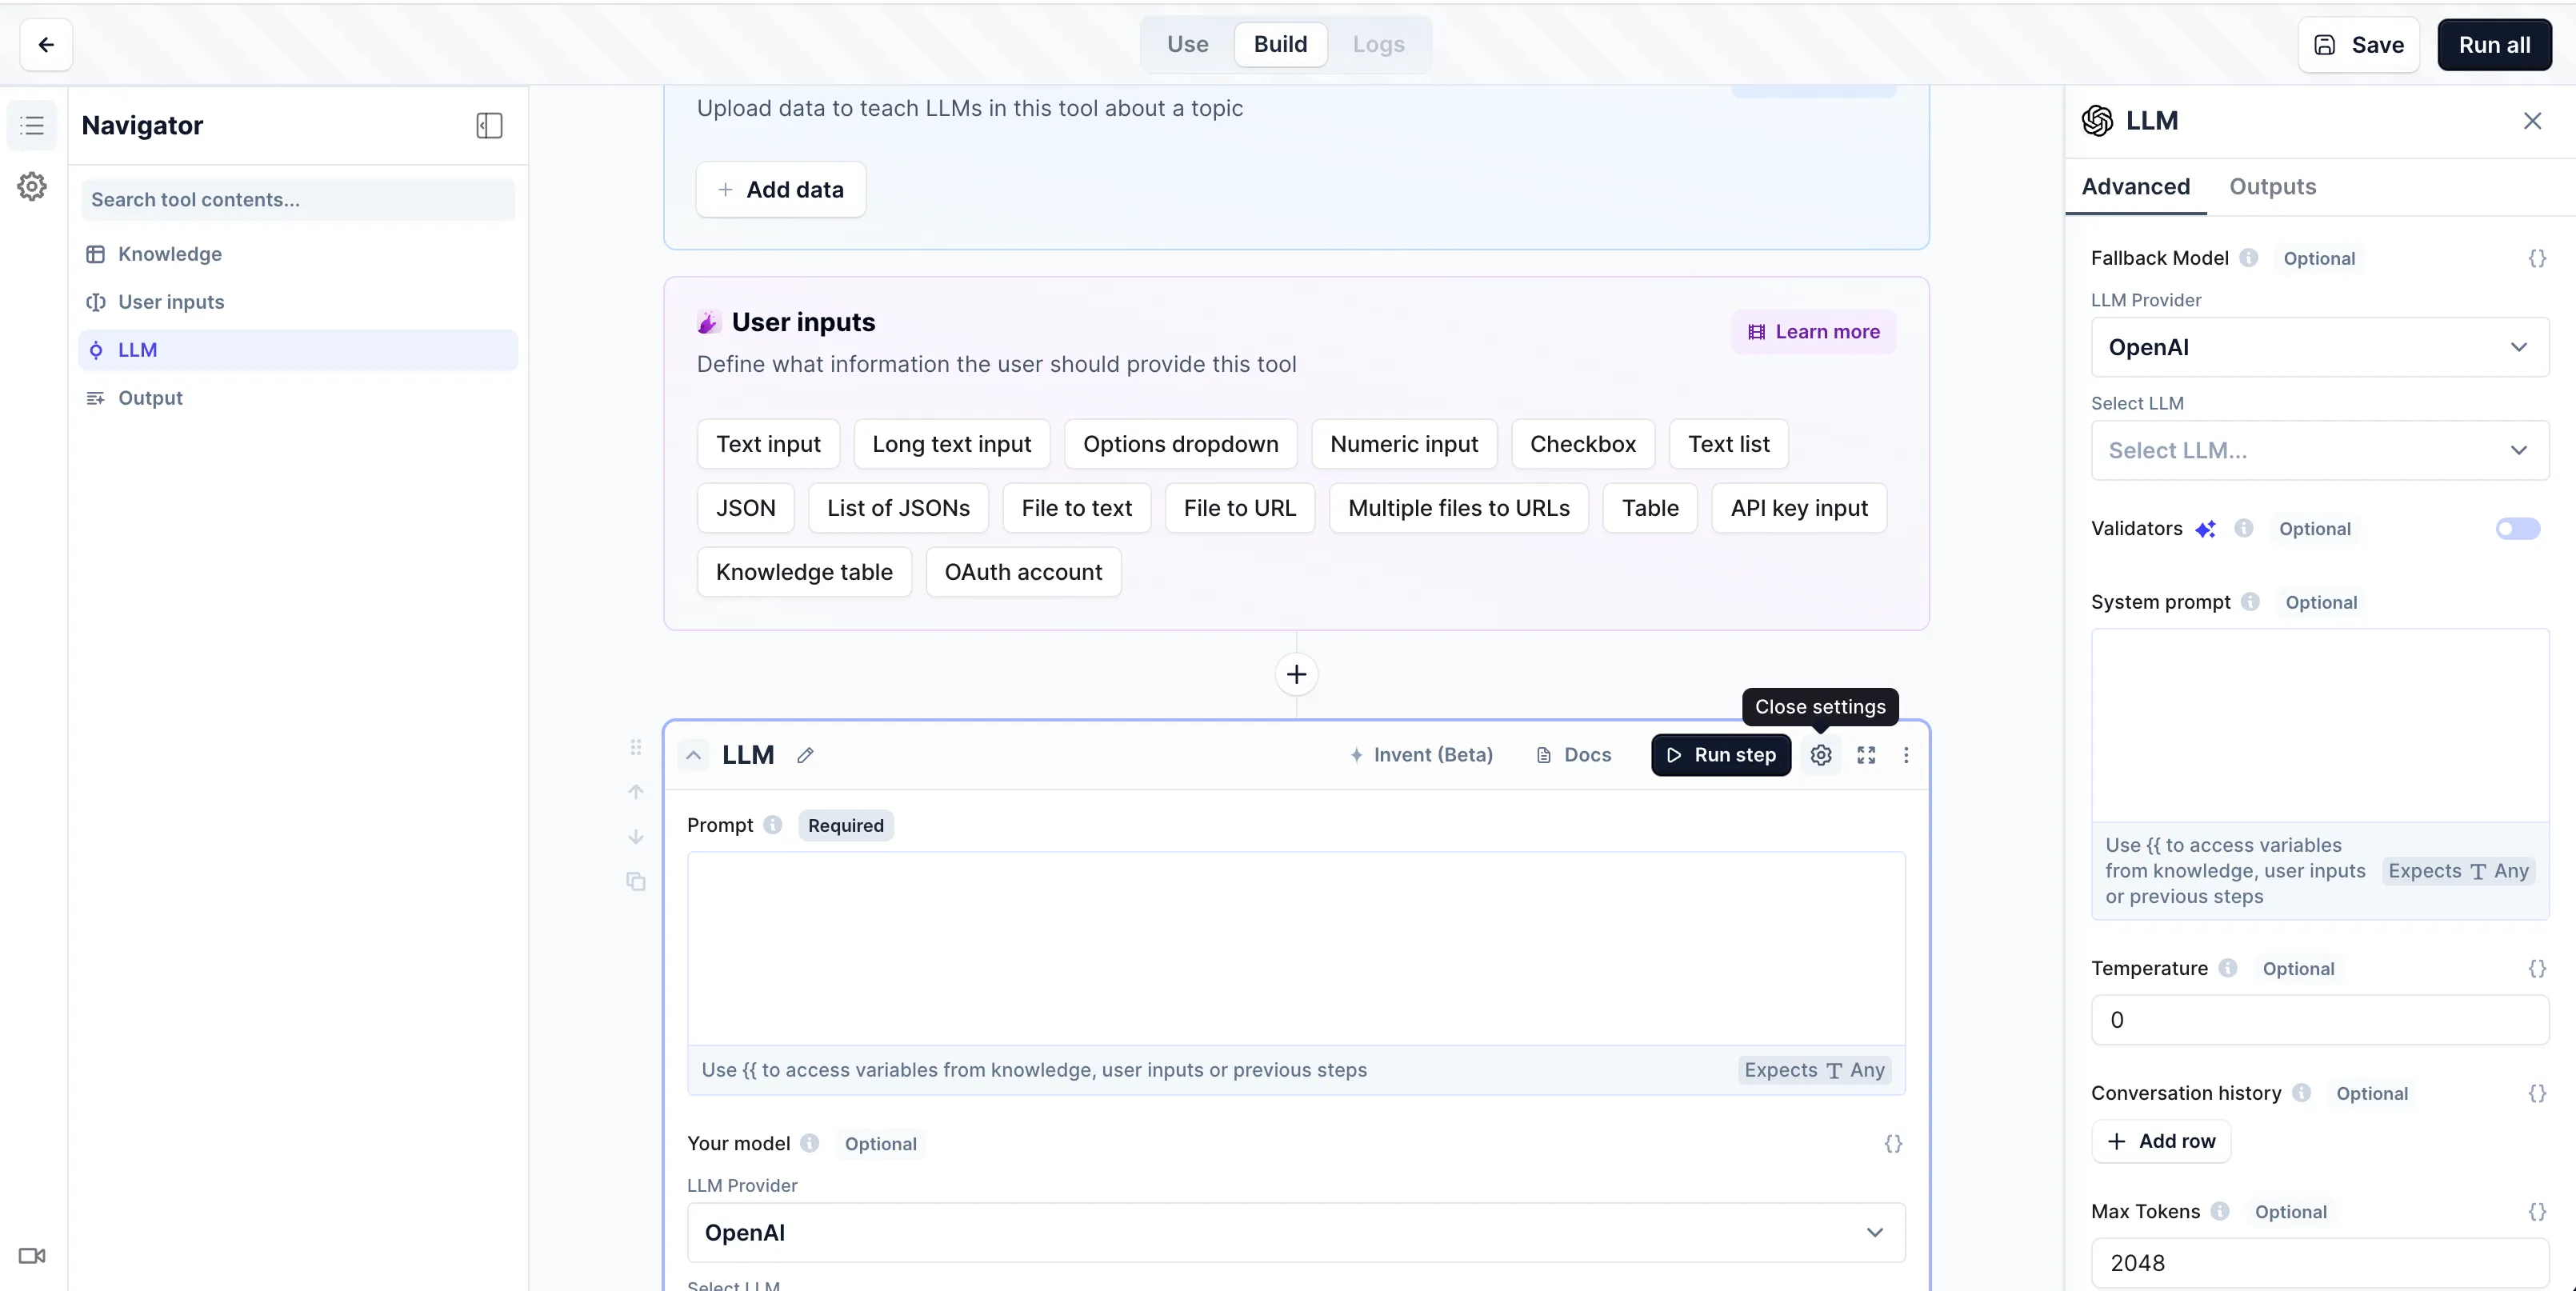Click the back arrow button
2576x1291 pixels.
click(46, 45)
